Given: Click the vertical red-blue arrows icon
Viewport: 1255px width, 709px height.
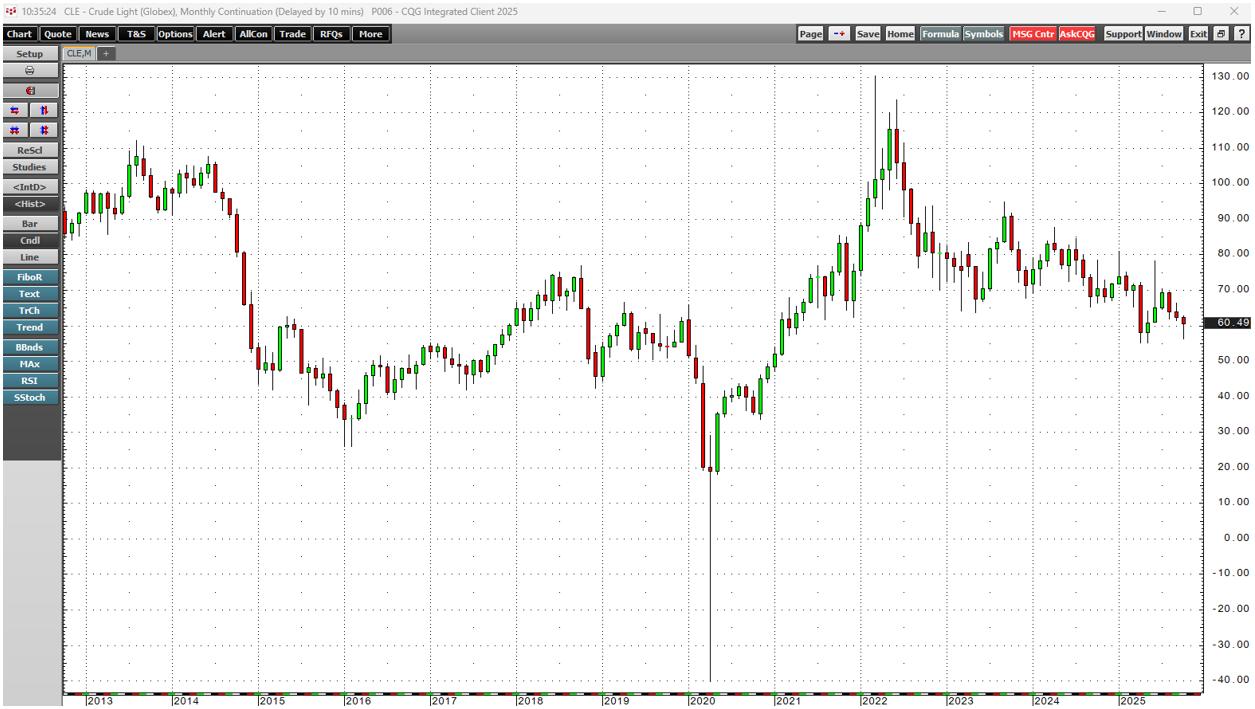Looking at the screenshot, I should (44, 110).
